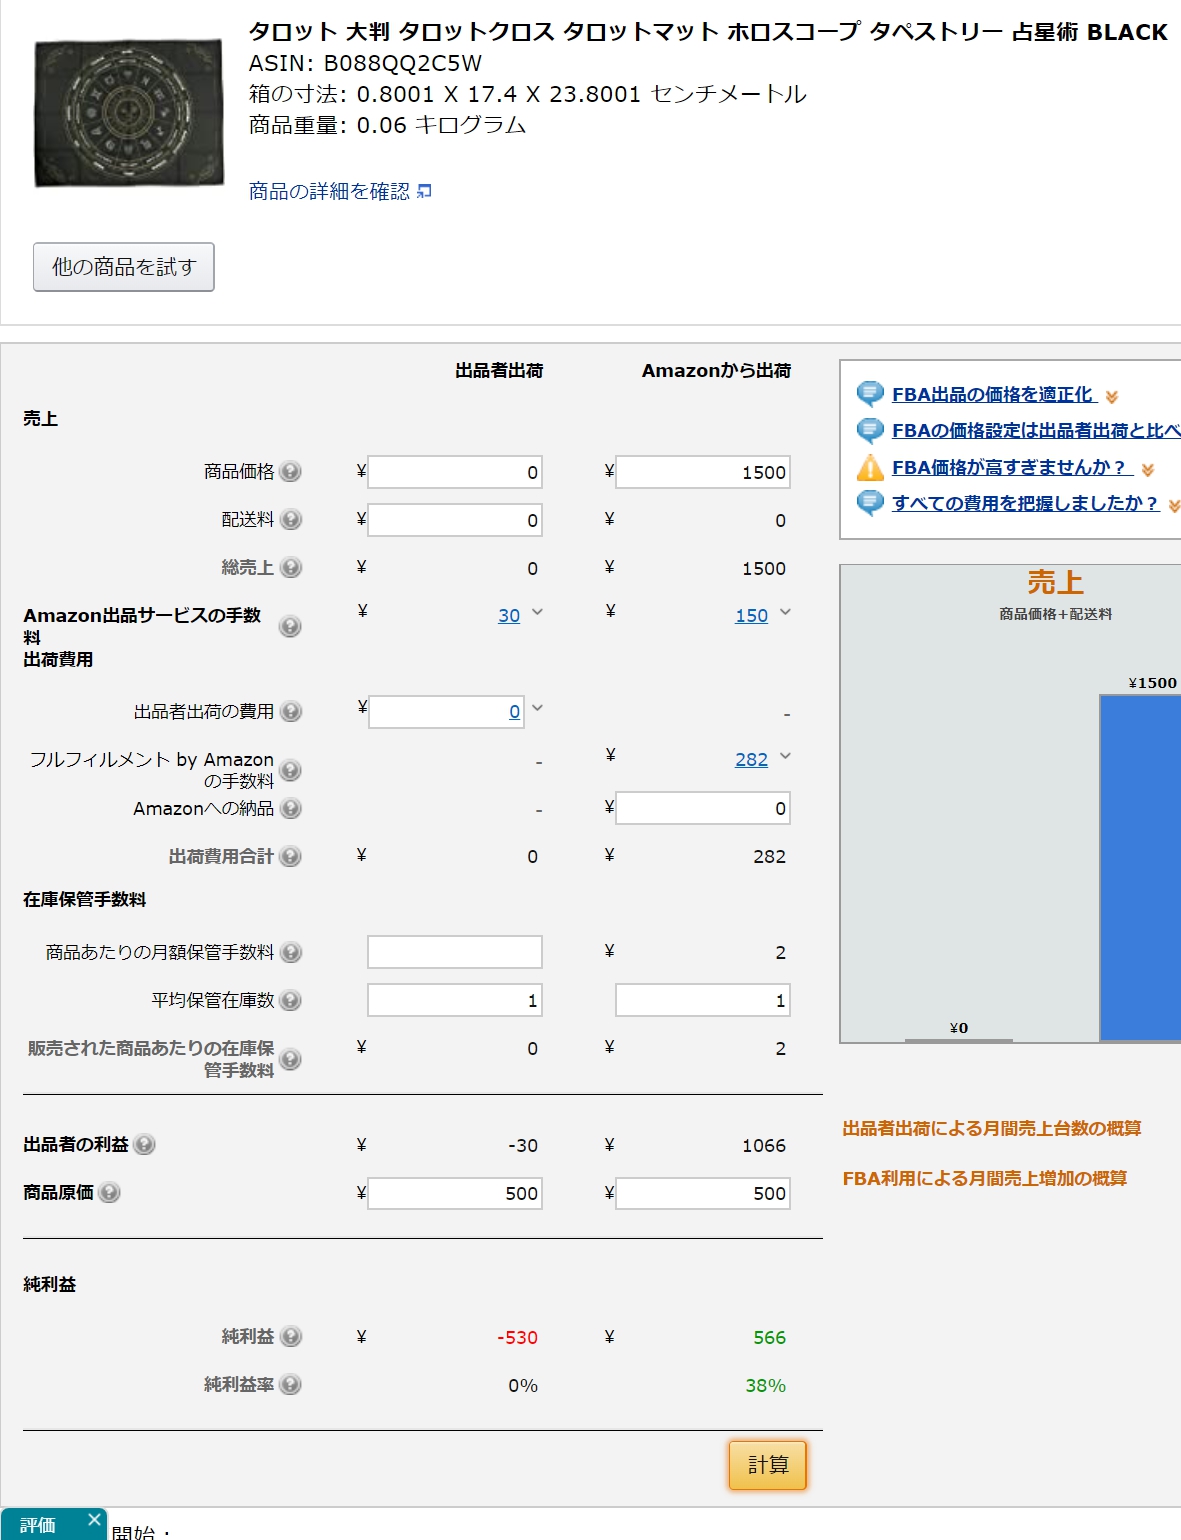The width and height of the screenshot is (1181, 1540).
Task: Click seller-fulfilled 配送料 input field
Action: 455,520
